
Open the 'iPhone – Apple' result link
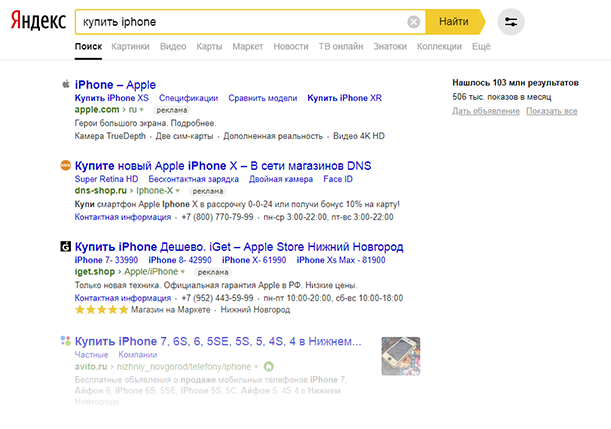pos(115,85)
